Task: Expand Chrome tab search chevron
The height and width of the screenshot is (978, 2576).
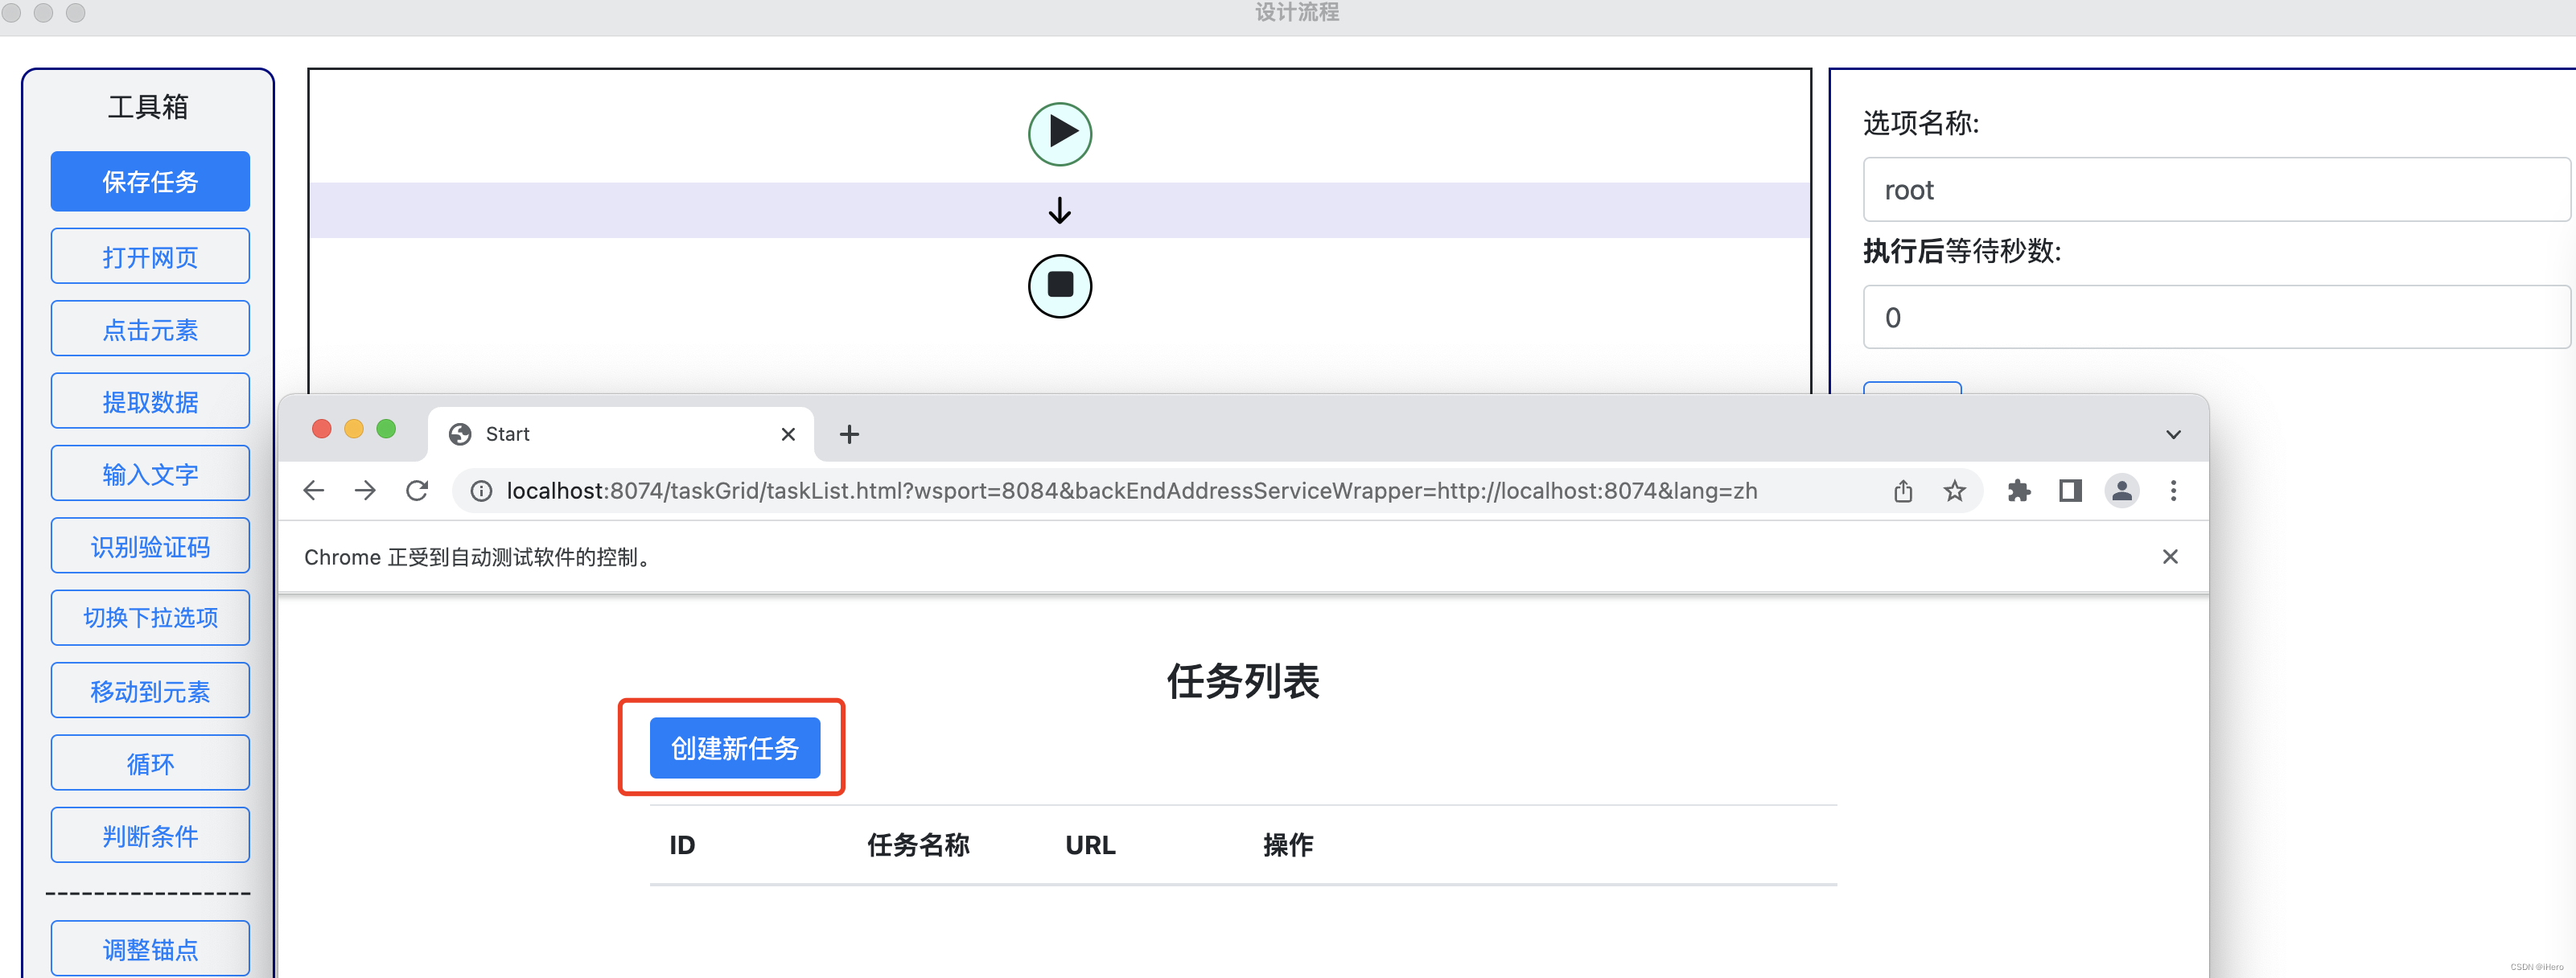Action: (x=2172, y=434)
